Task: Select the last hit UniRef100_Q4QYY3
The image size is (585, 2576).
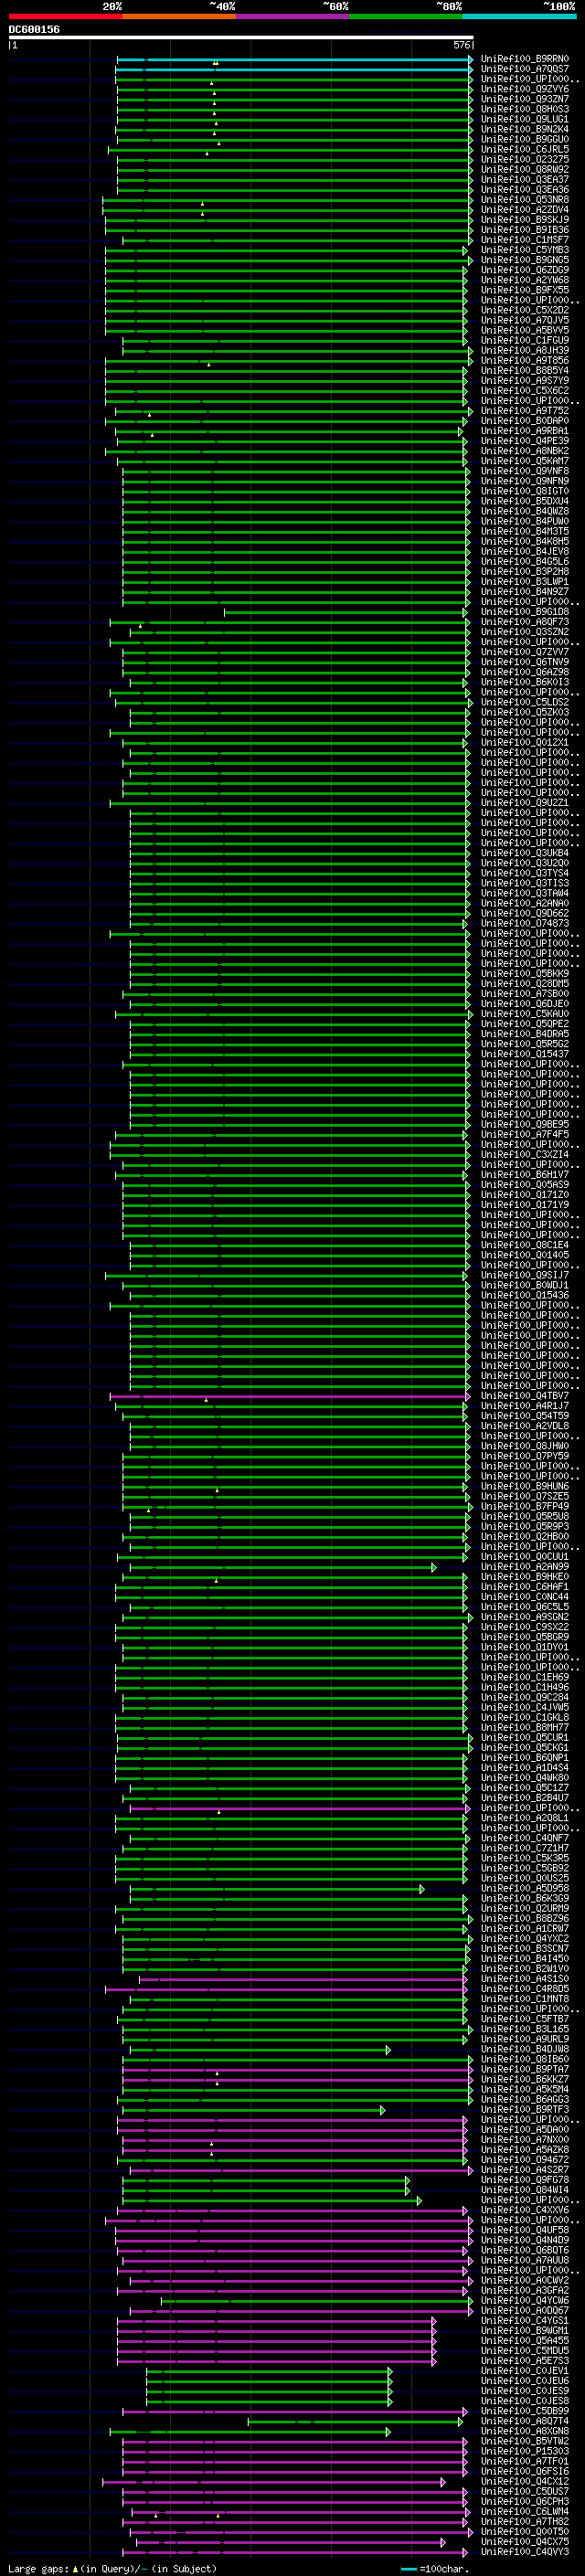Action: click(x=525, y=2552)
